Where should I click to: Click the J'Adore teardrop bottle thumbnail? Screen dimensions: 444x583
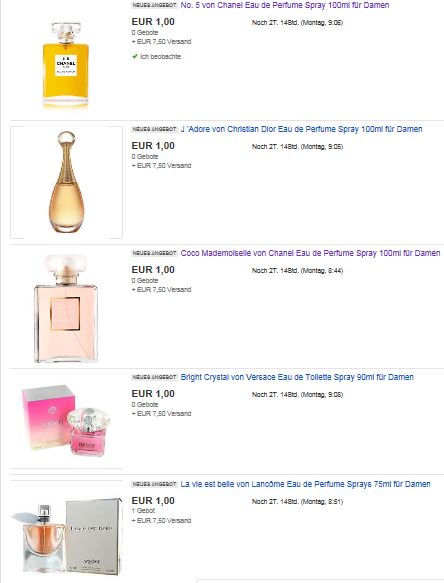67,182
